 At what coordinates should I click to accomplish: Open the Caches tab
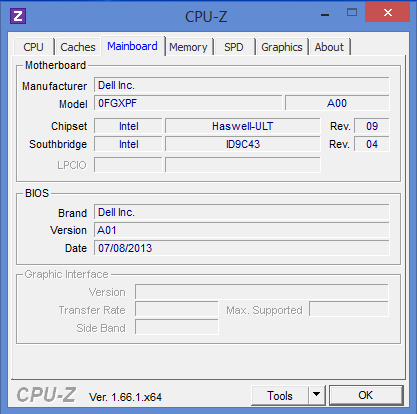point(78,47)
